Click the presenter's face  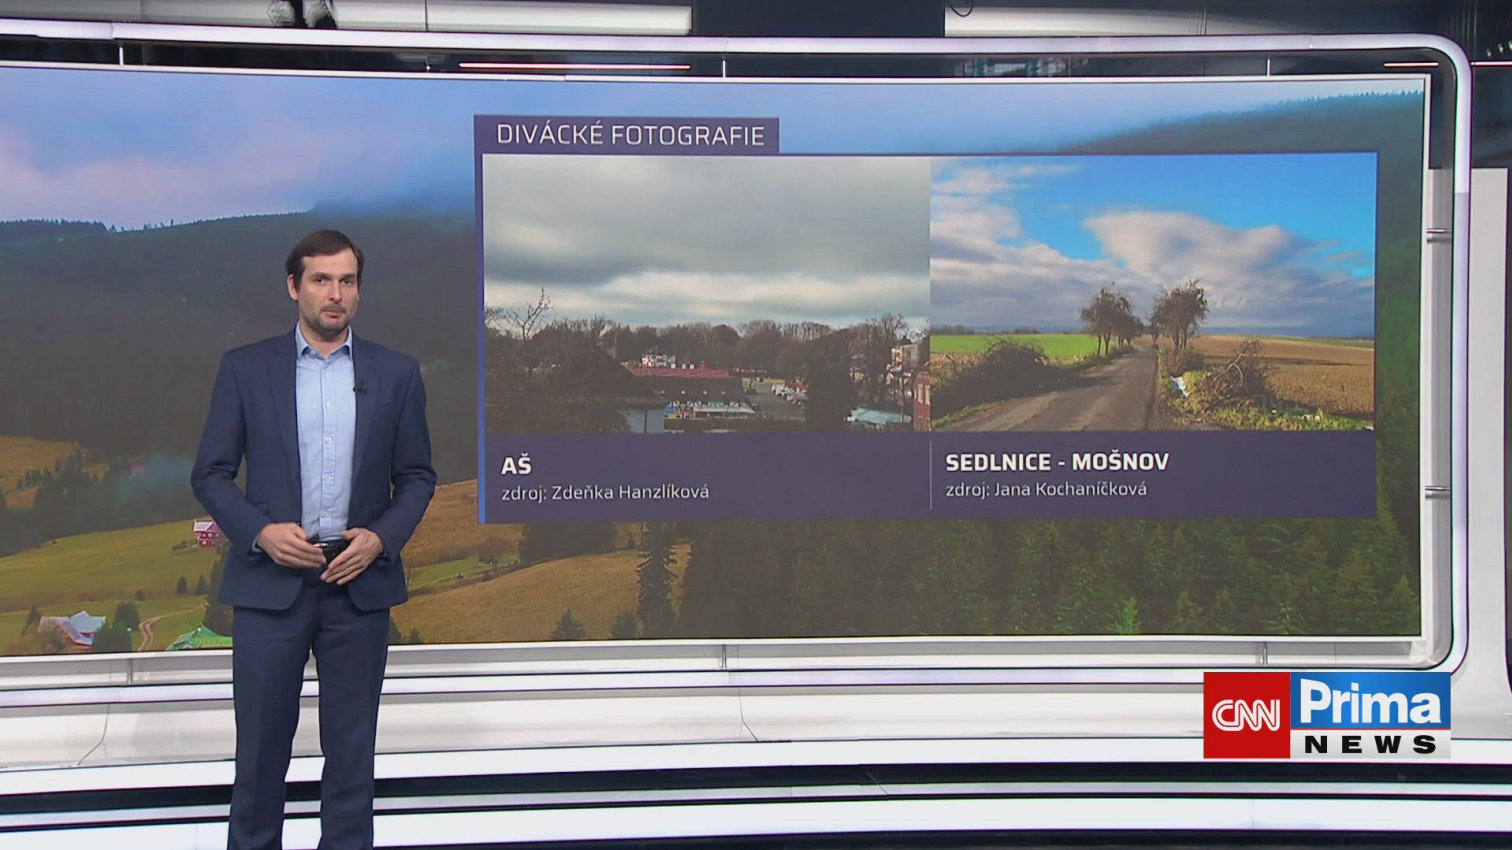click(325, 287)
